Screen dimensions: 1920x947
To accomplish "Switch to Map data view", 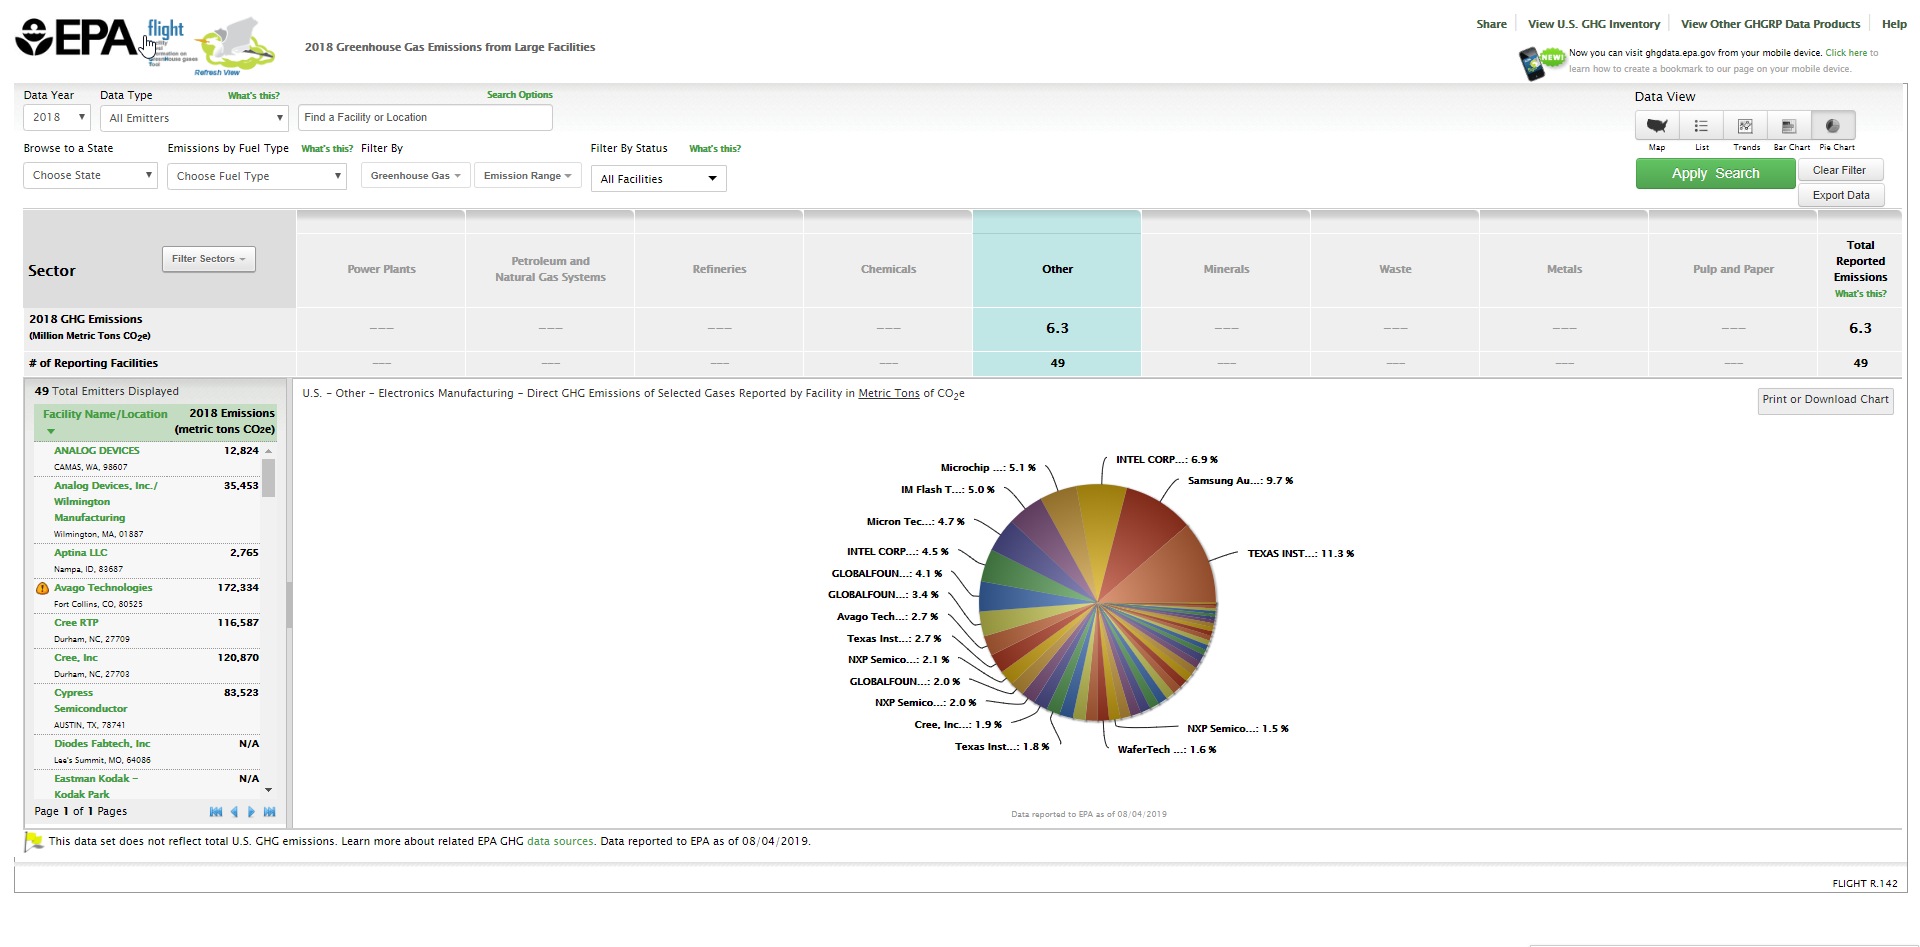I will [1657, 126].
